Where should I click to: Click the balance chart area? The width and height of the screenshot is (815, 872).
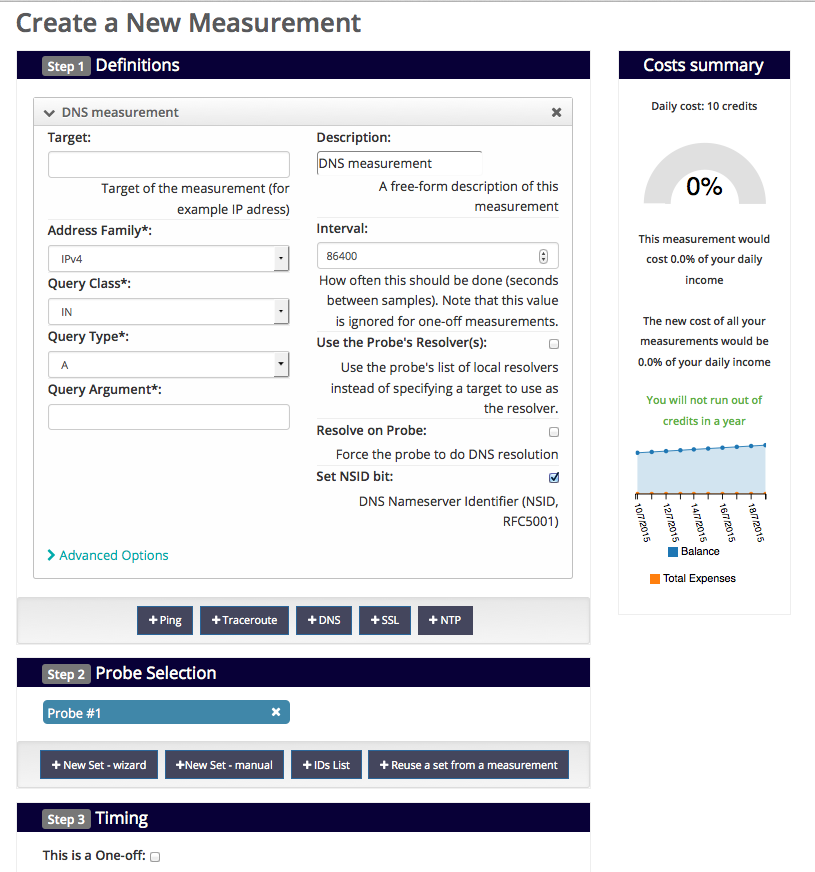(701, 470)
